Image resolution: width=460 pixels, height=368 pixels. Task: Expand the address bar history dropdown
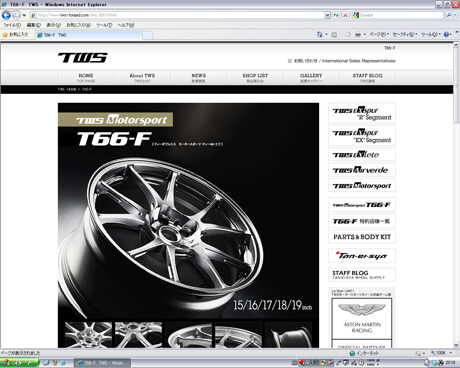click(x=327, y=15)
